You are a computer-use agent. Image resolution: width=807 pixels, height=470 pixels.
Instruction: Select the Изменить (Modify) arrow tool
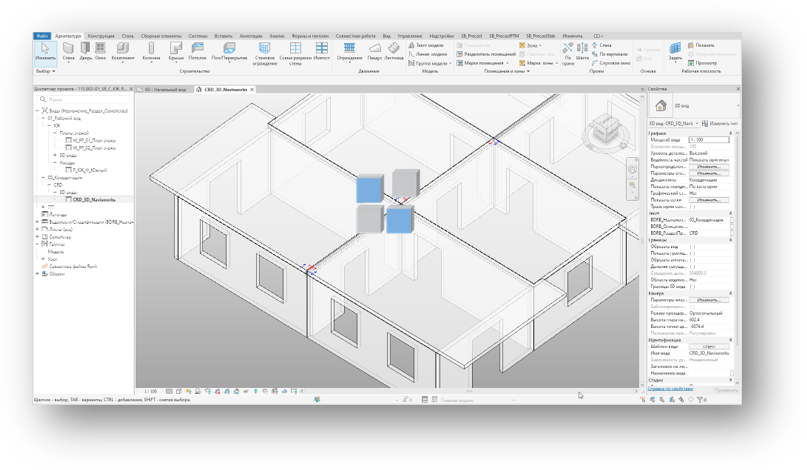click(x=44, y=50)
